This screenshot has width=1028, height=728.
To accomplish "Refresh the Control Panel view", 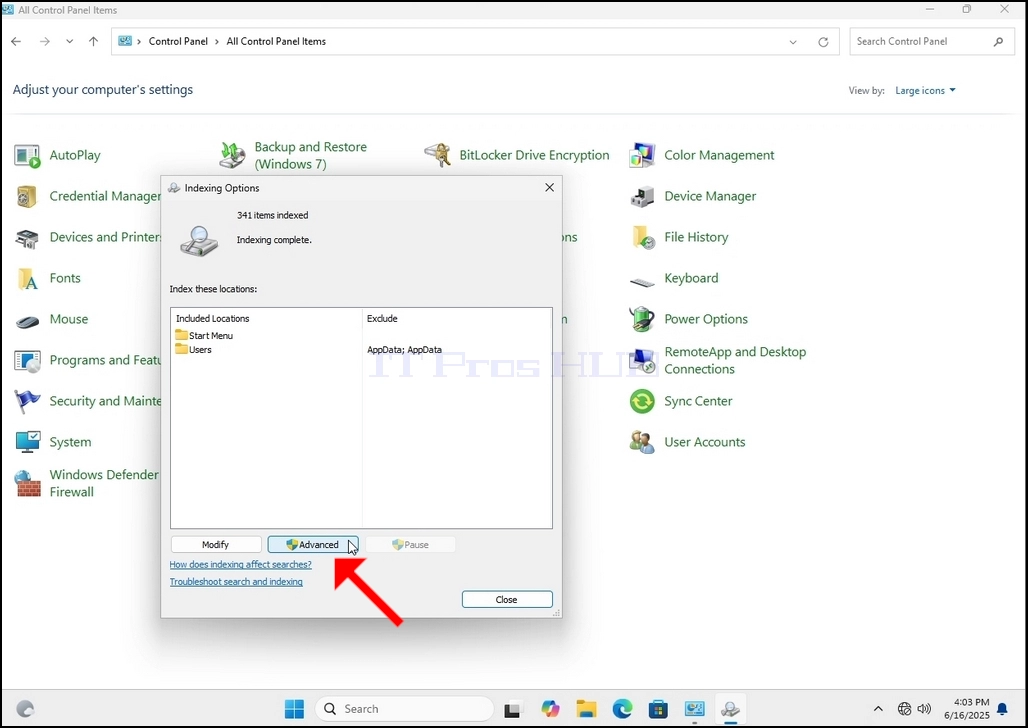I will pos(823,42).
